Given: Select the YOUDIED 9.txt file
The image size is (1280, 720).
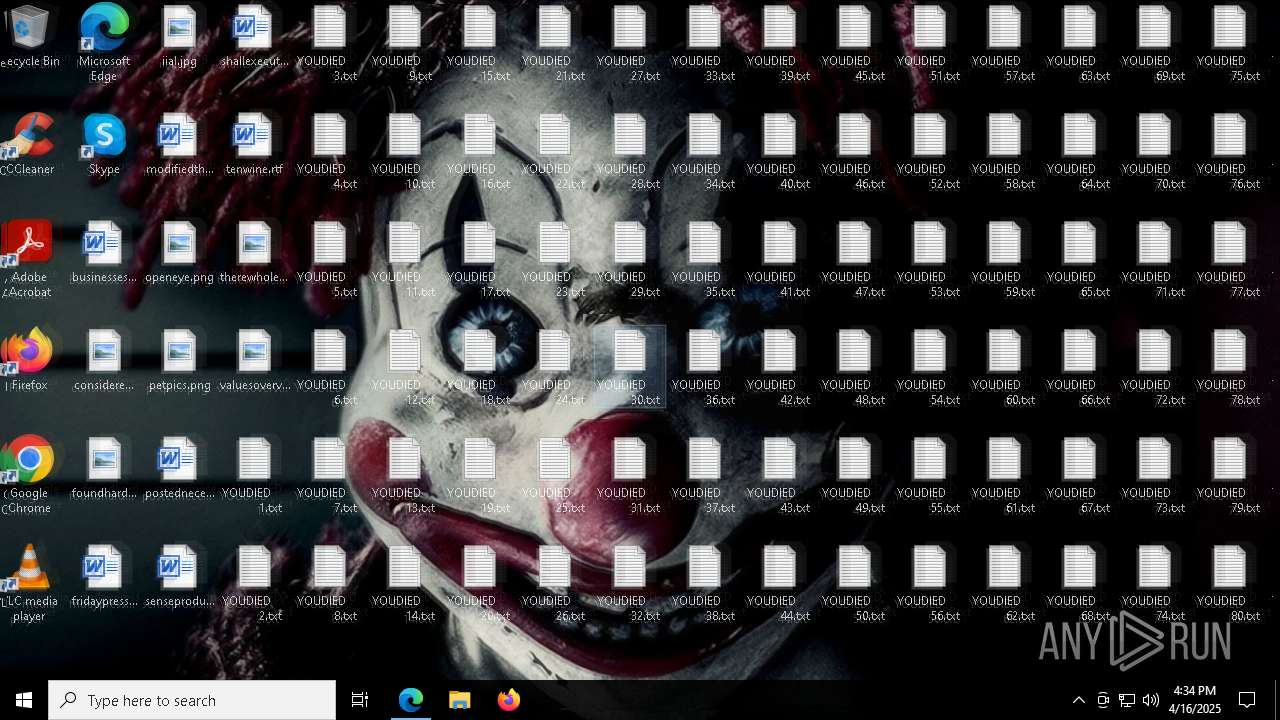Looking at the screenshot, I should pyautogui.click(x=404, y=45).
